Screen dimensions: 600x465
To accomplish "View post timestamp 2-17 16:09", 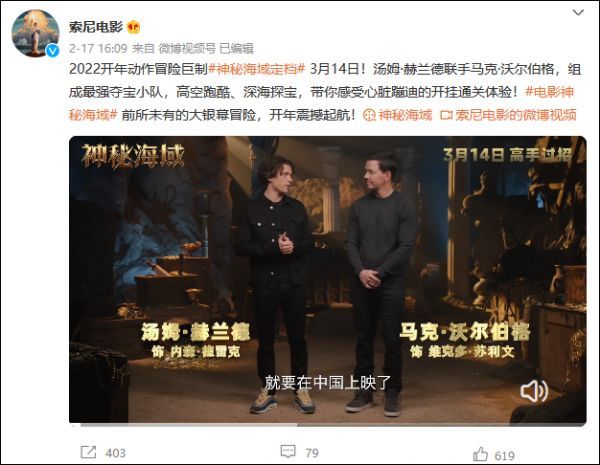I will (x=98, y=48).
